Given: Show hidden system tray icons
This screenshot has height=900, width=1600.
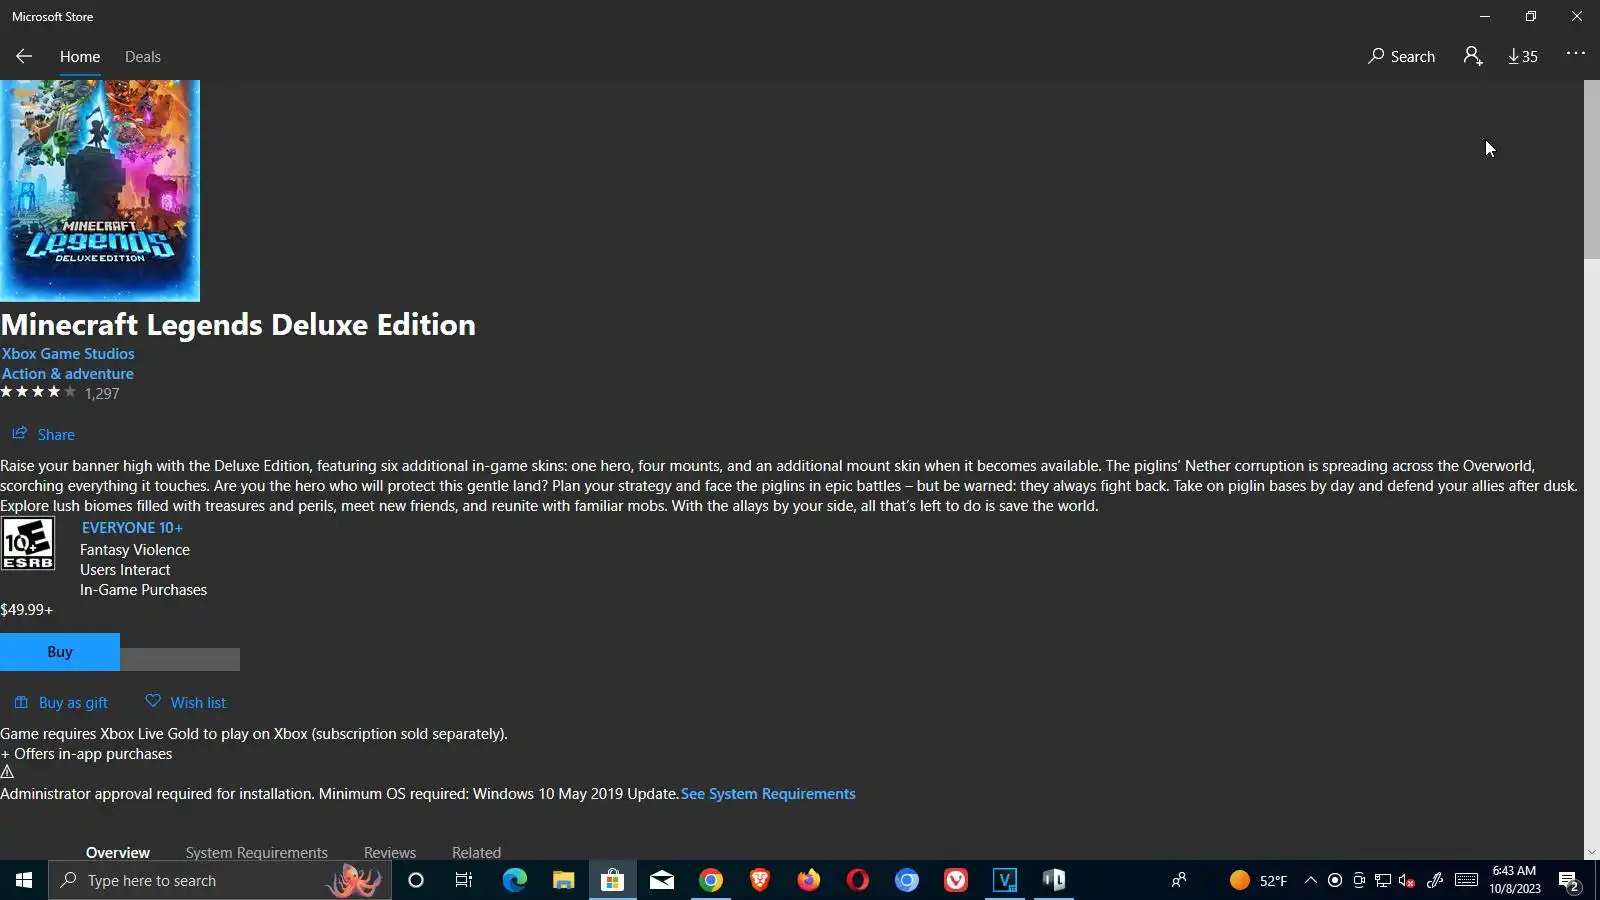Looking at the screenshot, I should [1311, 880].
